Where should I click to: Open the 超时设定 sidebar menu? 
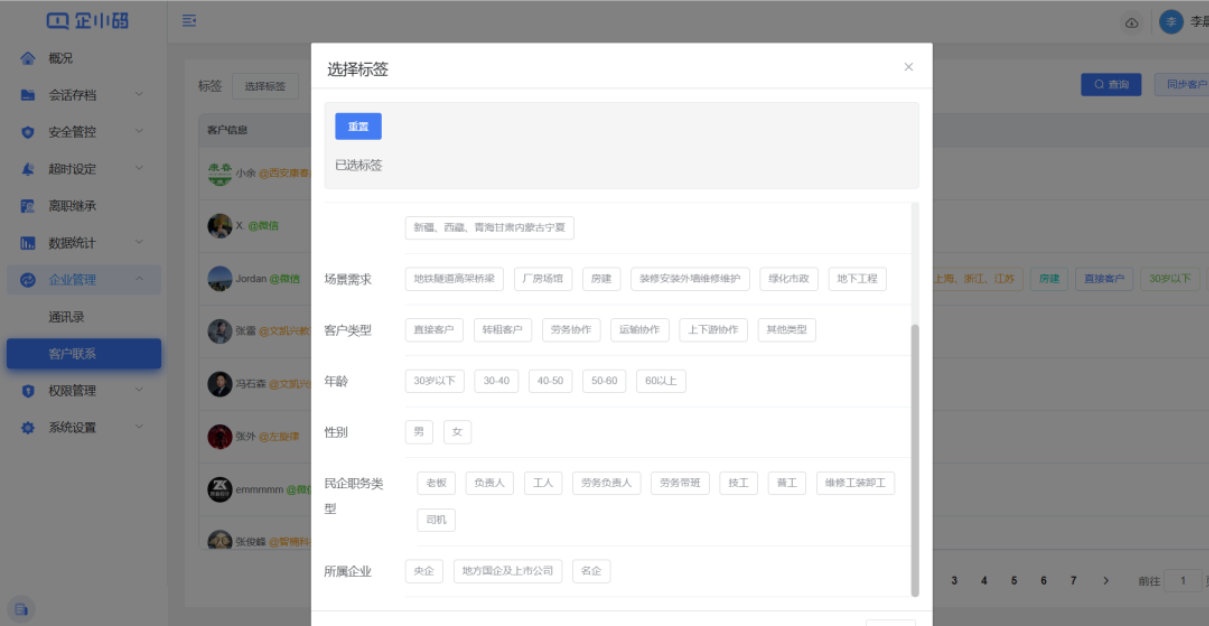point(83,169)
